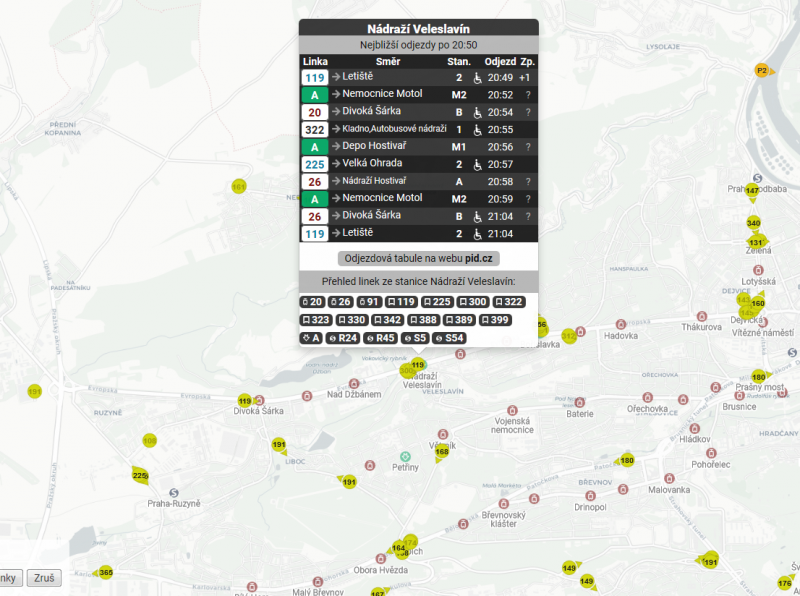Viewport: 800px width, 596px height.
Task: Click vehicle marker P2 on river
Action: 762,70
